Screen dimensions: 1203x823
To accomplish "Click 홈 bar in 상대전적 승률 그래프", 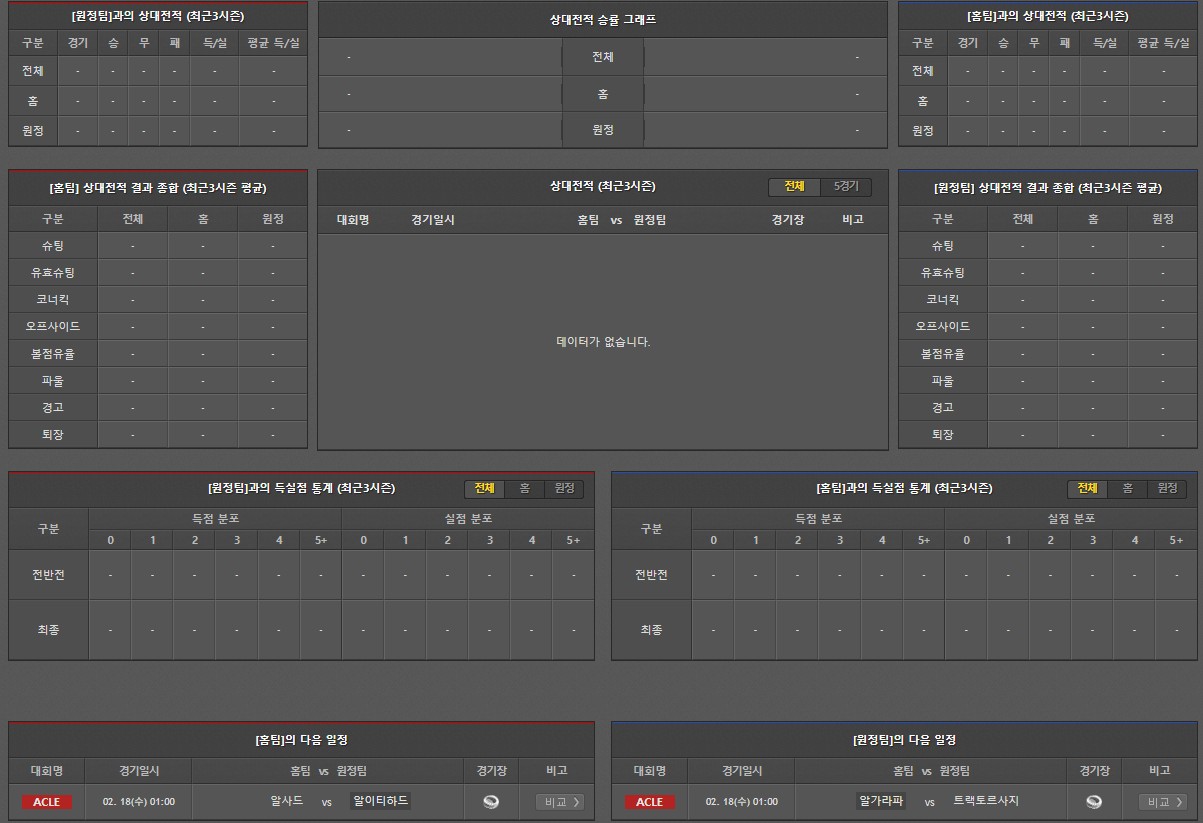I will [x=602, y=94].
